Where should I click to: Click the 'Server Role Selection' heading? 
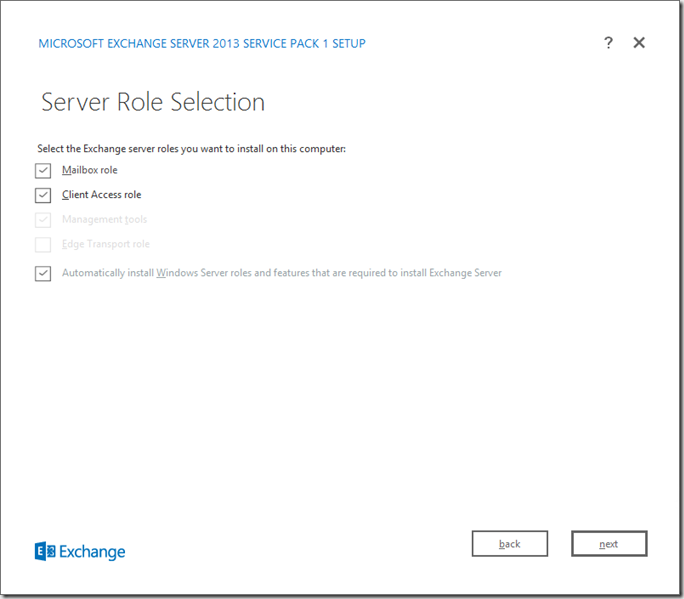[153, 102]
